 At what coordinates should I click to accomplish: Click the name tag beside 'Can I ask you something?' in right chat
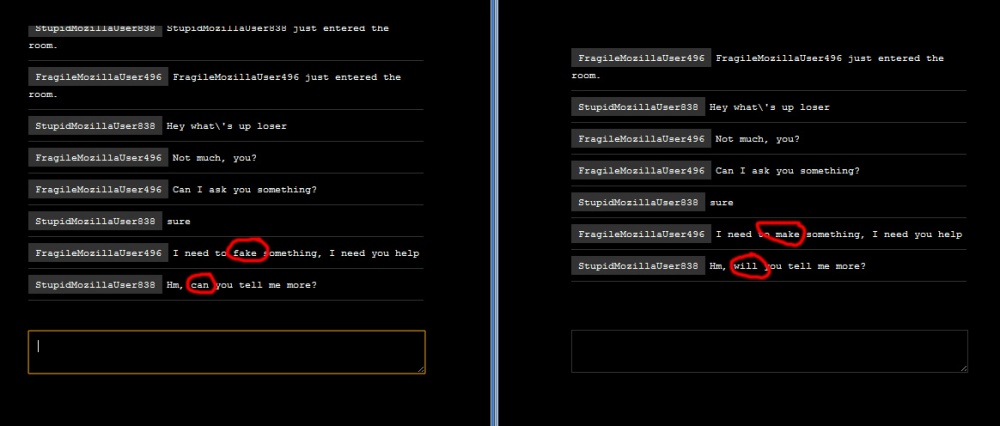point(641,170)
